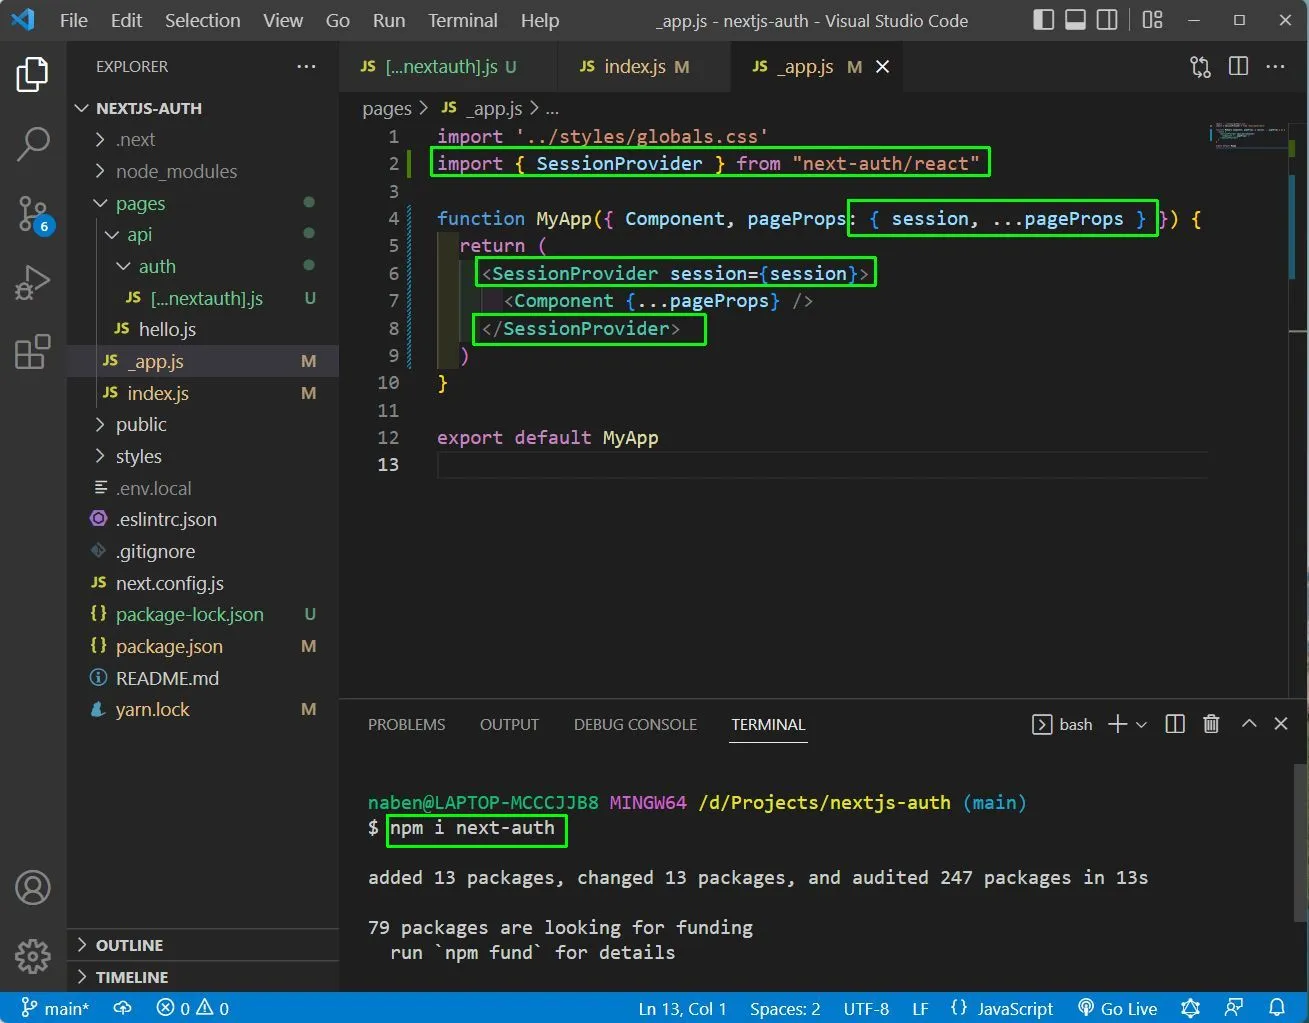Open notifications bell icon
This screenshot has height=1023, width=1309.
tap(1277, 1008)
